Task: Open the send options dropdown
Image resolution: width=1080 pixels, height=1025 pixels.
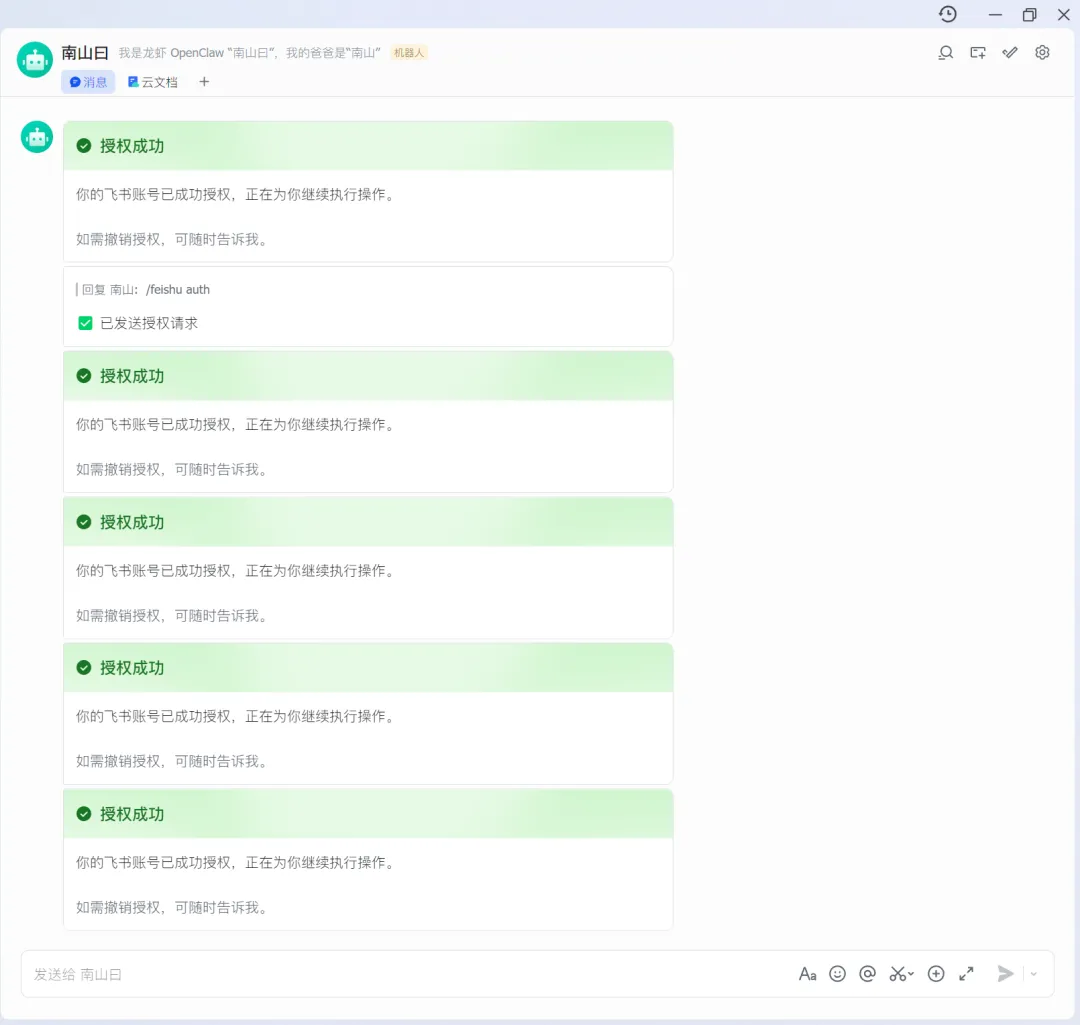Action: (x=1034, y=974)
